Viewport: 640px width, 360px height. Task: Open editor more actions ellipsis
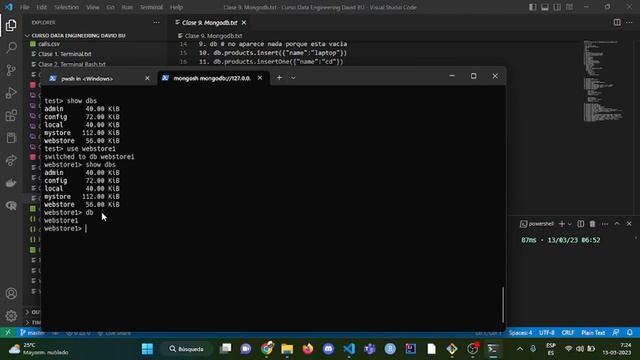[x=629, y=22]
